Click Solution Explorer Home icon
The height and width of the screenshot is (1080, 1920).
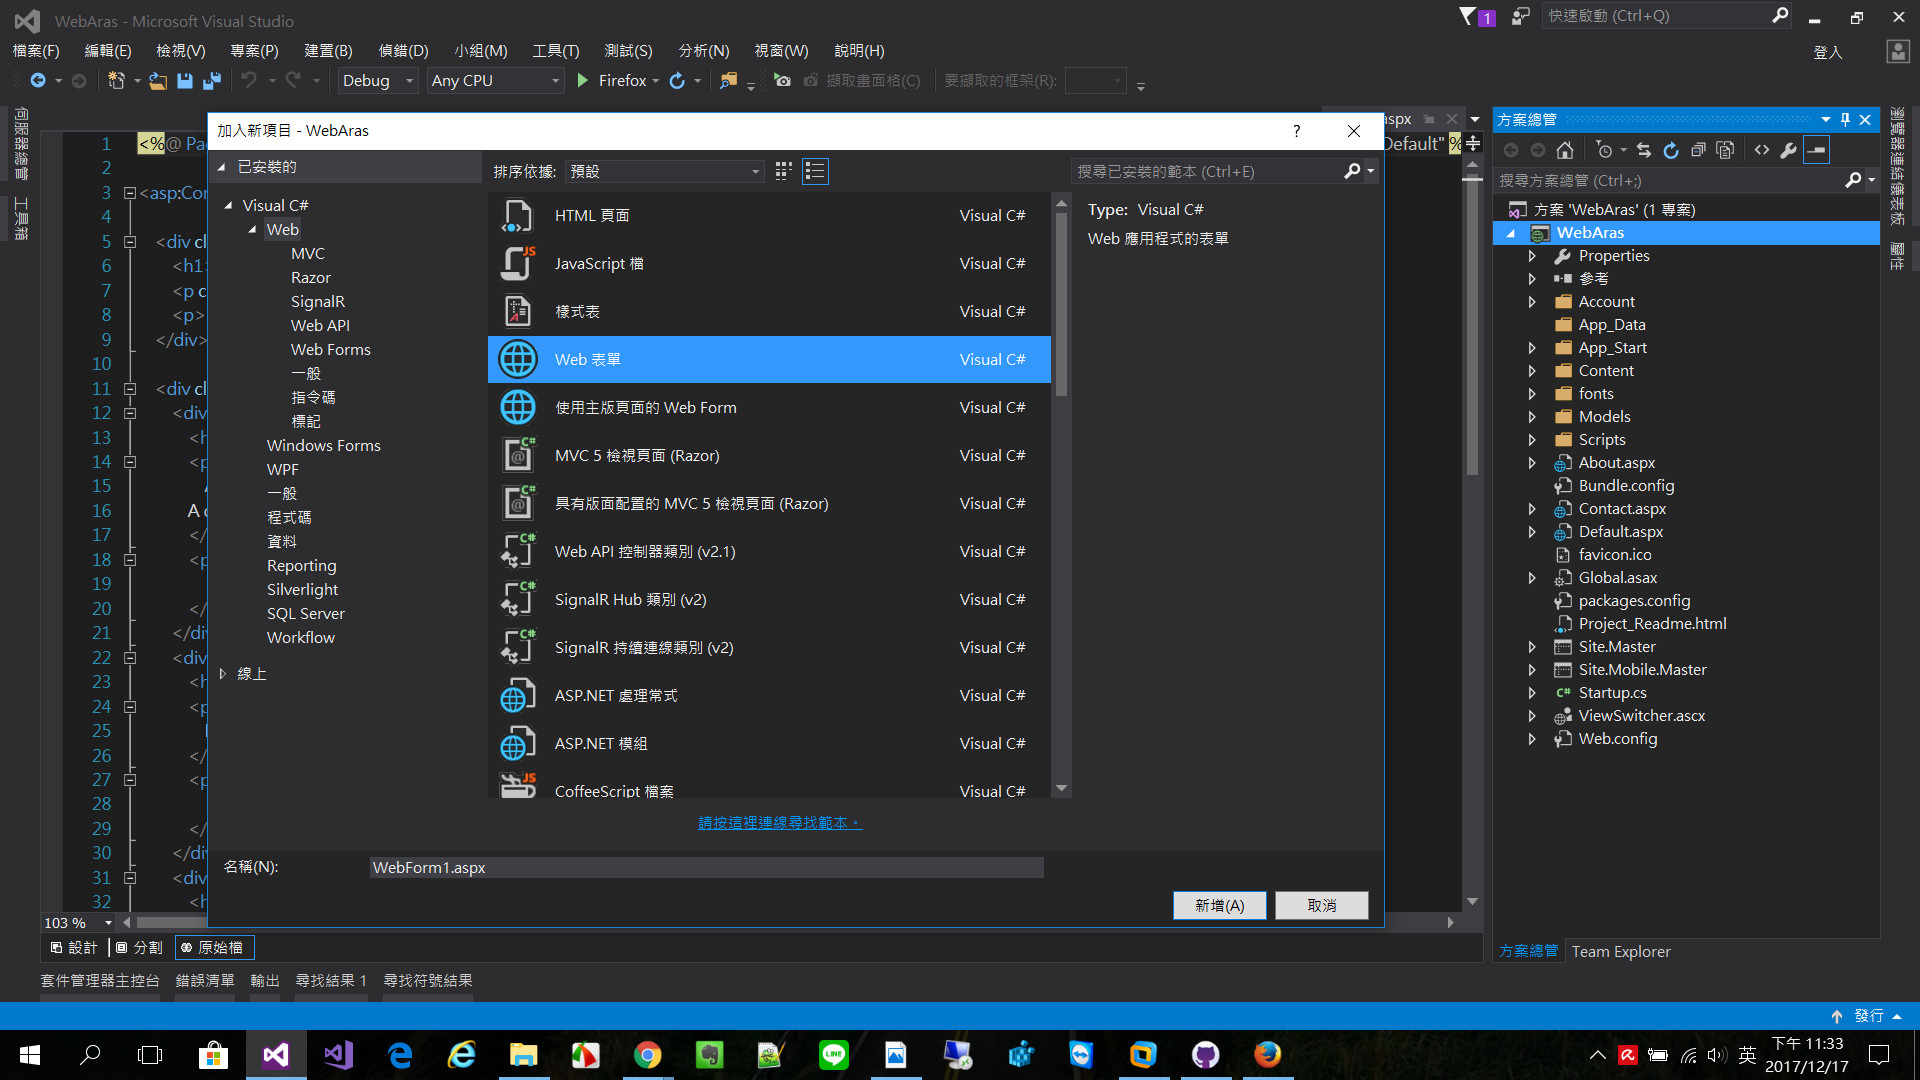[1565, 150]
